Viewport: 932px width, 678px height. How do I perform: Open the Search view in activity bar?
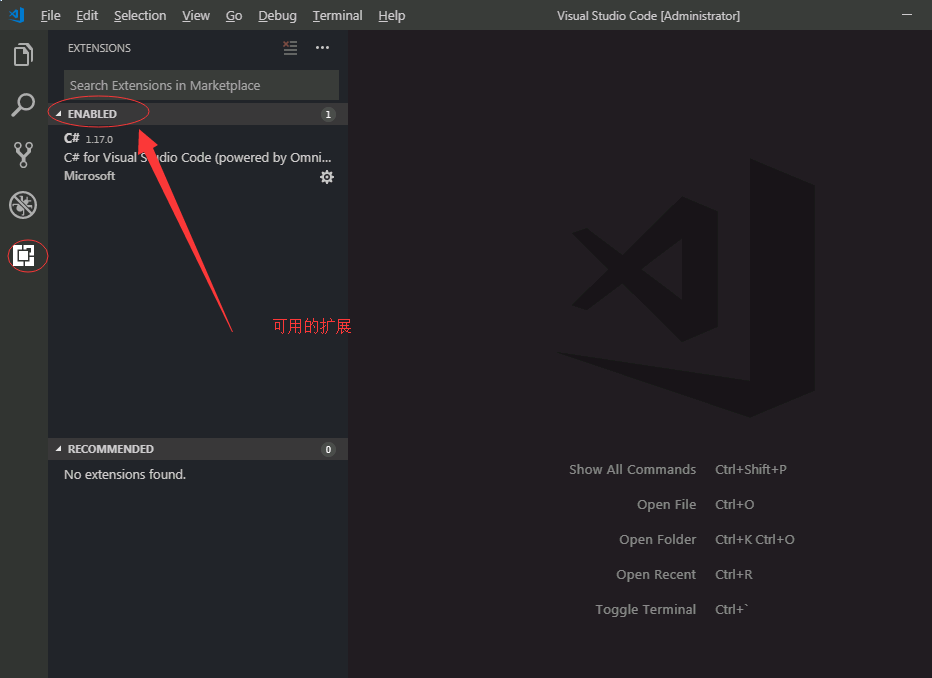click(23, 105)
